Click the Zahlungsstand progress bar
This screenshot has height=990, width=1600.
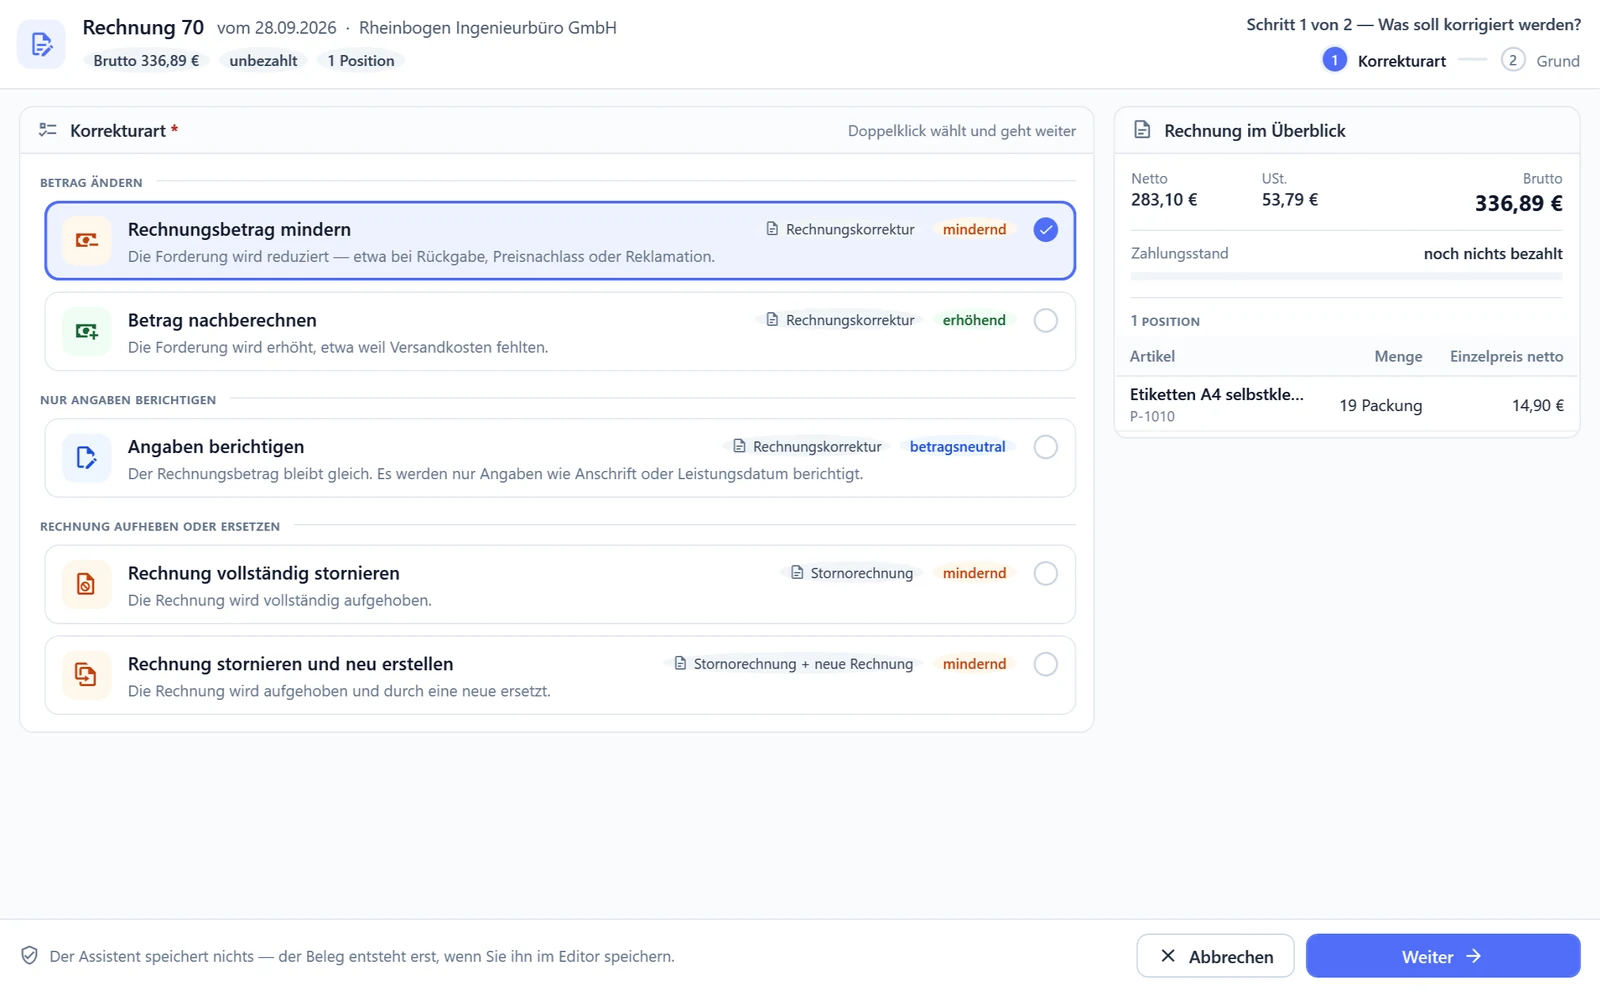click(x=1346, y=276)
